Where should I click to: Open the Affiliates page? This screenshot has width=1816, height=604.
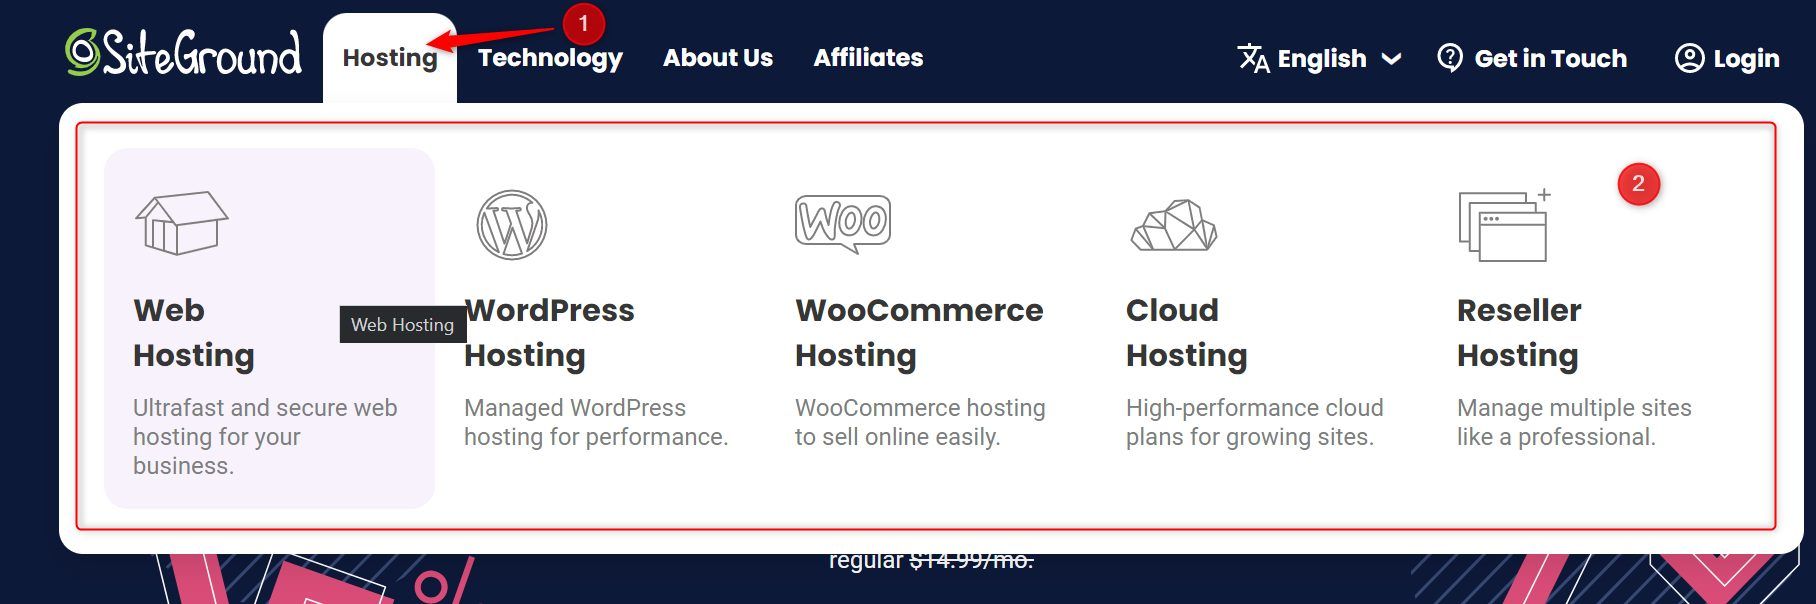[868, 58]
